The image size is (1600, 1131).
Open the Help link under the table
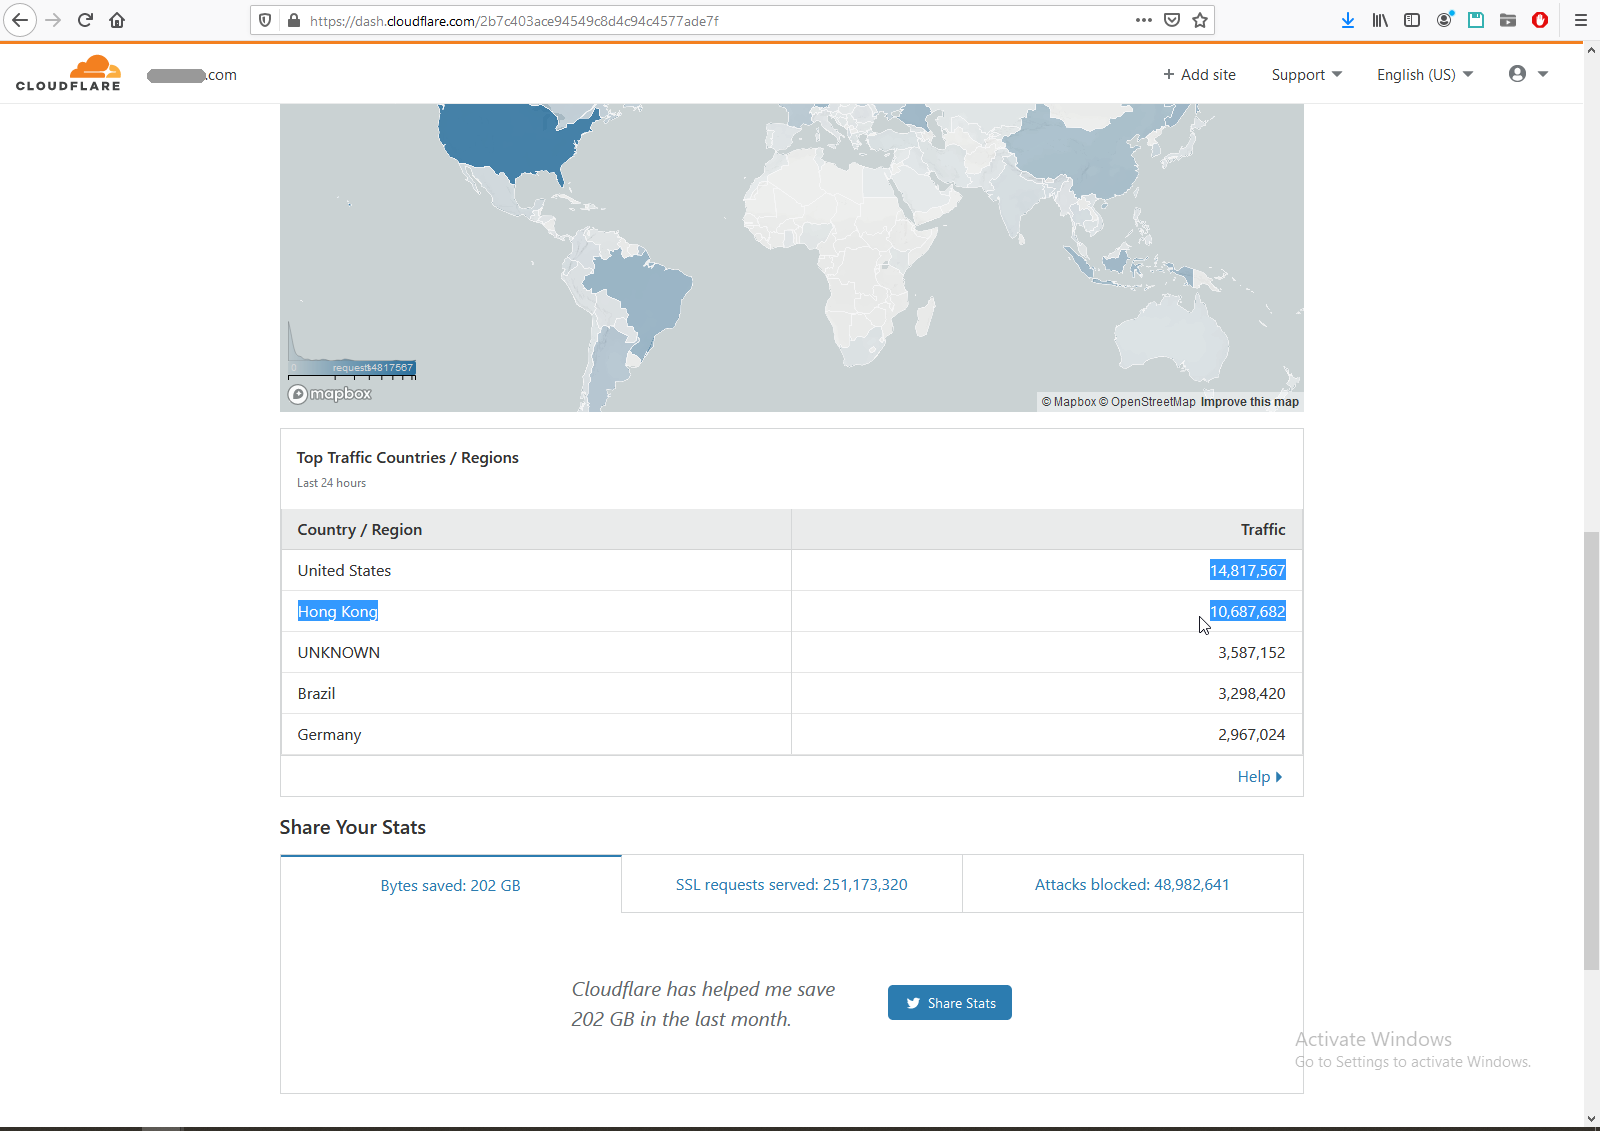pos(1260,777)
